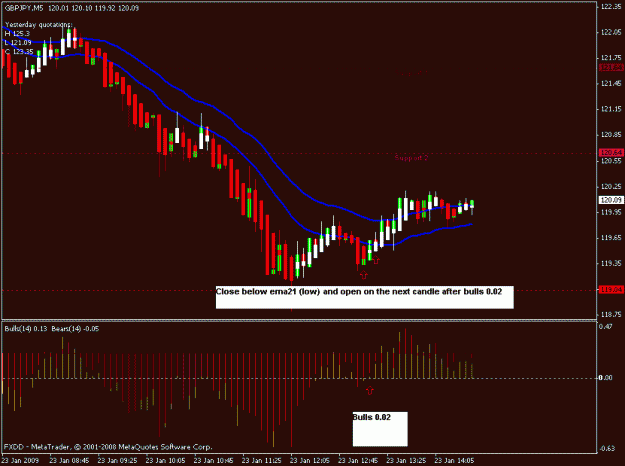This screenshot has width=625, height=466.
Task: Click the GBPJPY,M5 chart title text
Action: click(24, 8)
